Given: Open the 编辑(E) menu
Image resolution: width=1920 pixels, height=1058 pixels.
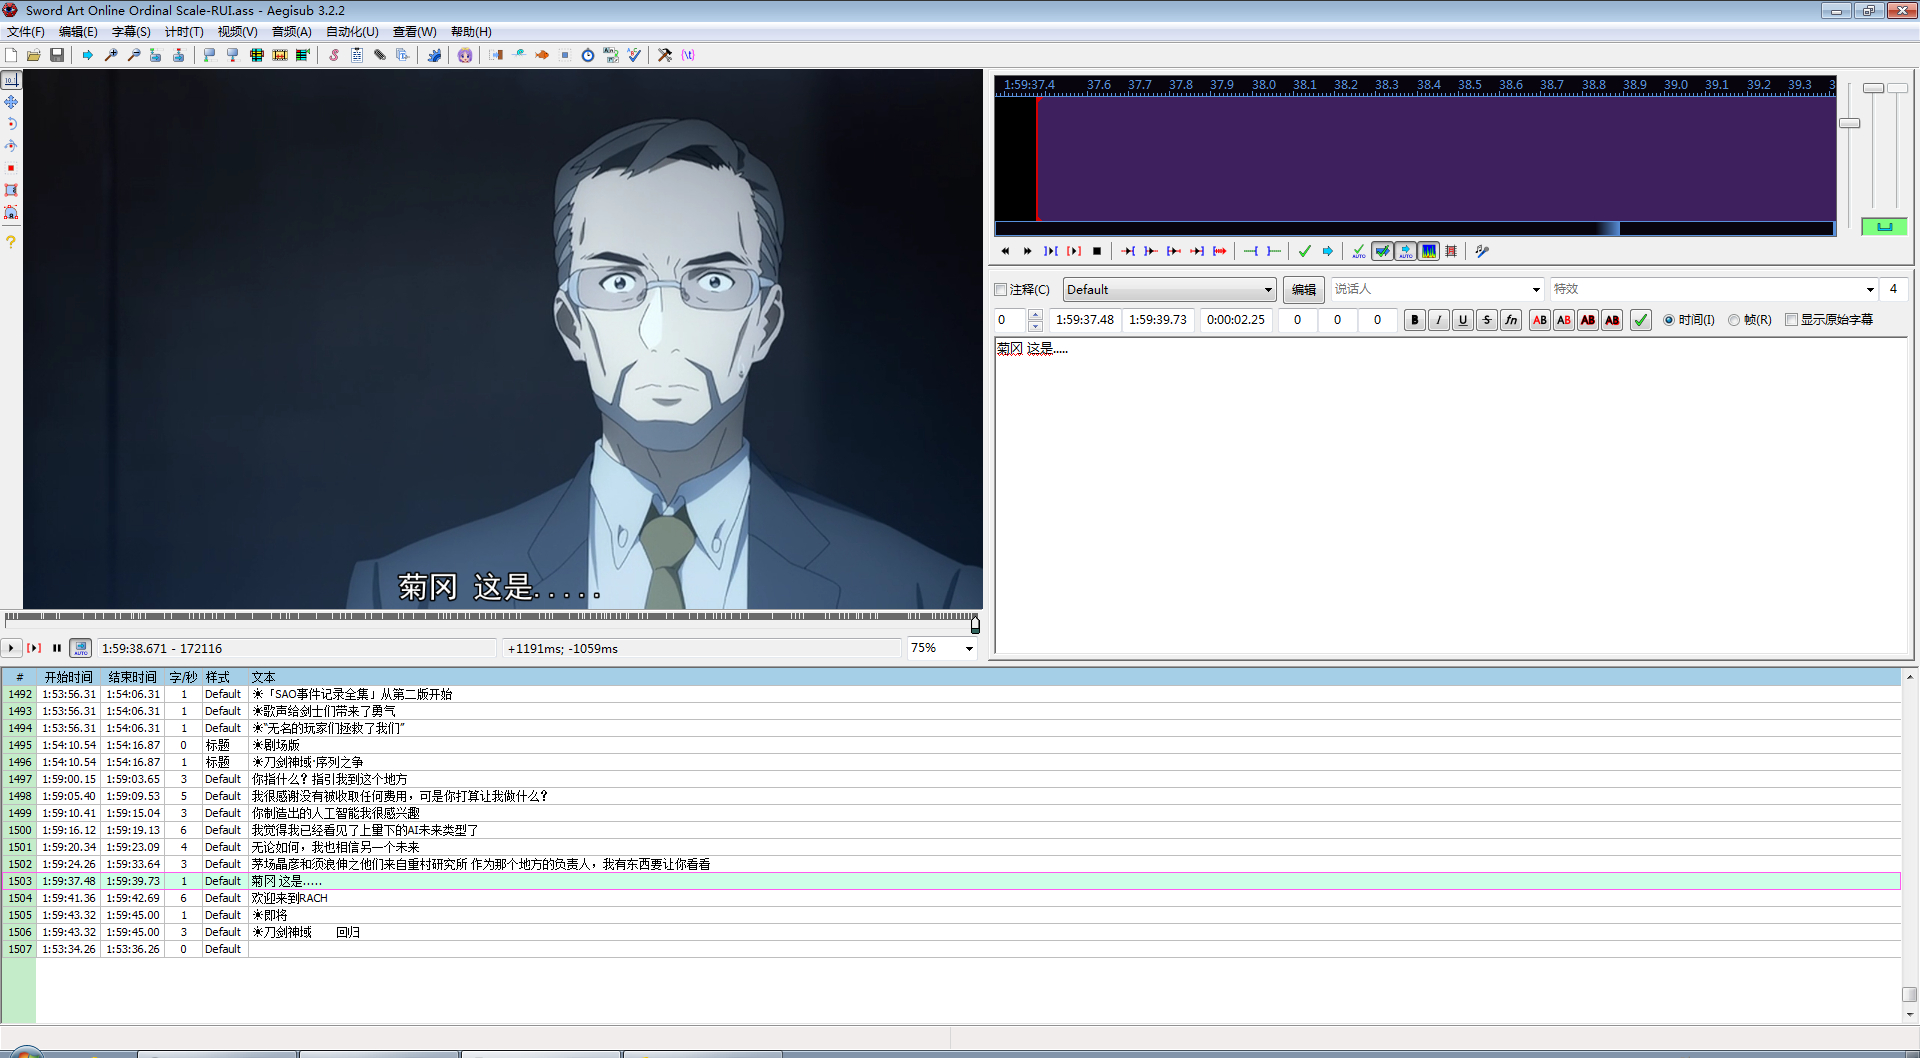Looking at the screenshot, I should coord(78,32).
